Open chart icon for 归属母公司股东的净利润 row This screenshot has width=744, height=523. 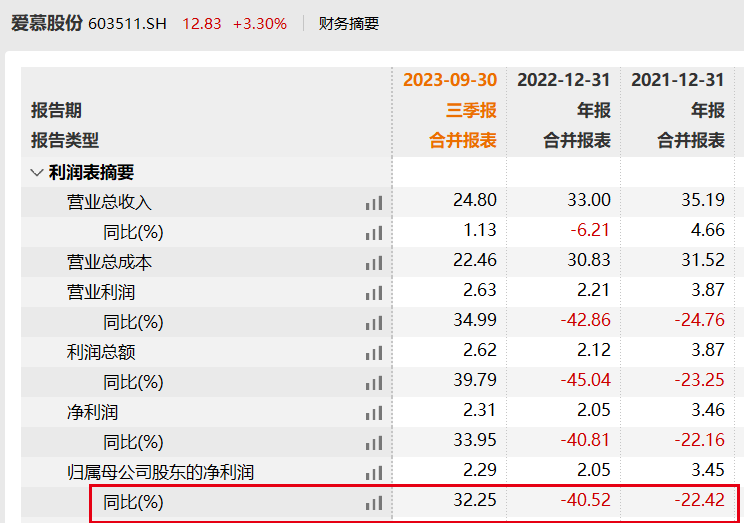pos(374,473)
